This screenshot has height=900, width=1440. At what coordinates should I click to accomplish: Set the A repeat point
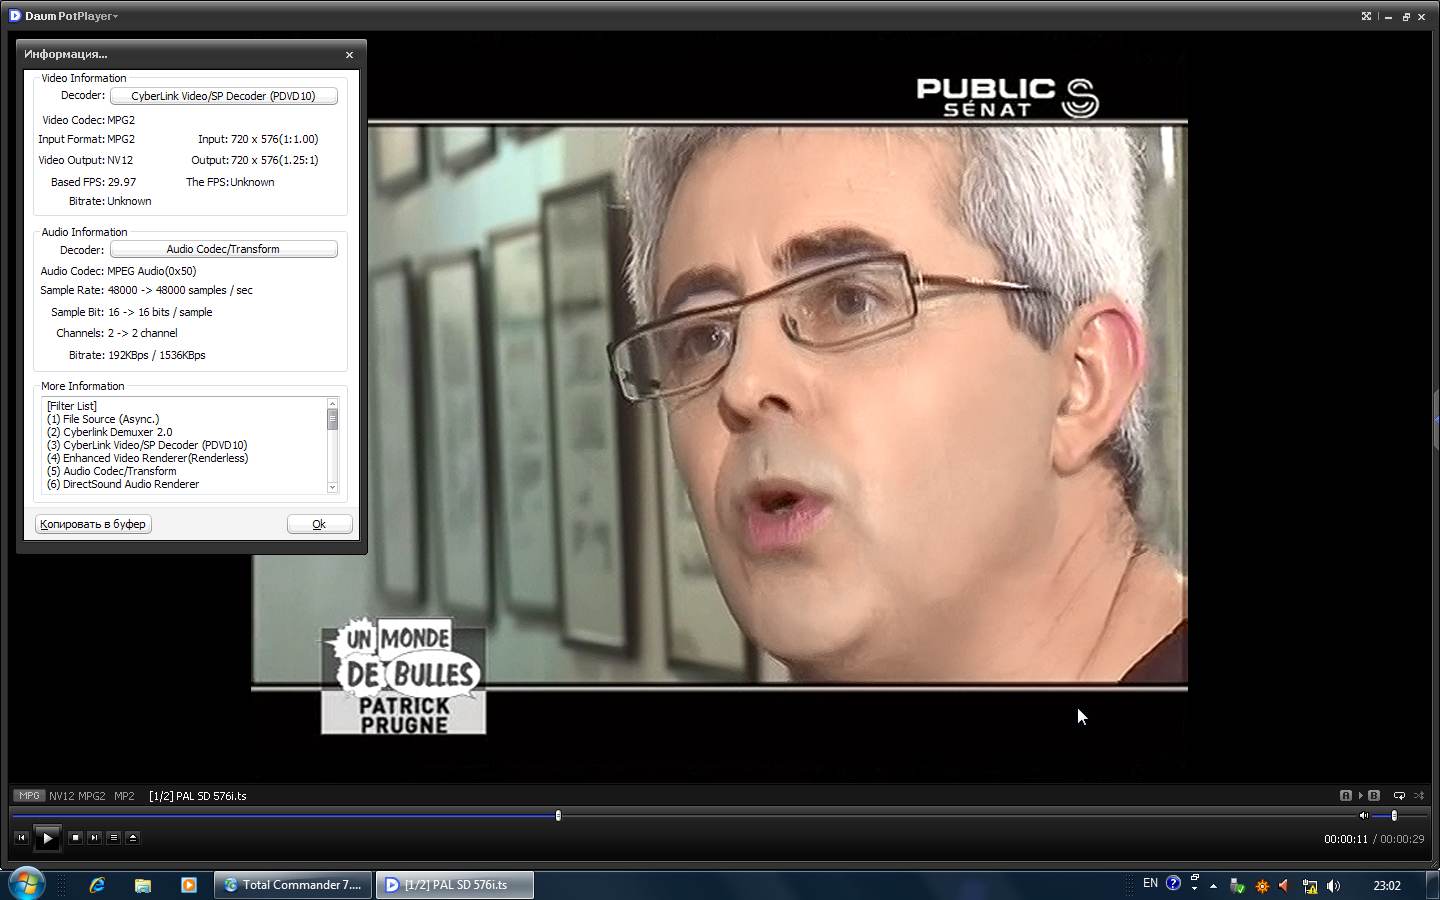click(x=1346, y=796)
